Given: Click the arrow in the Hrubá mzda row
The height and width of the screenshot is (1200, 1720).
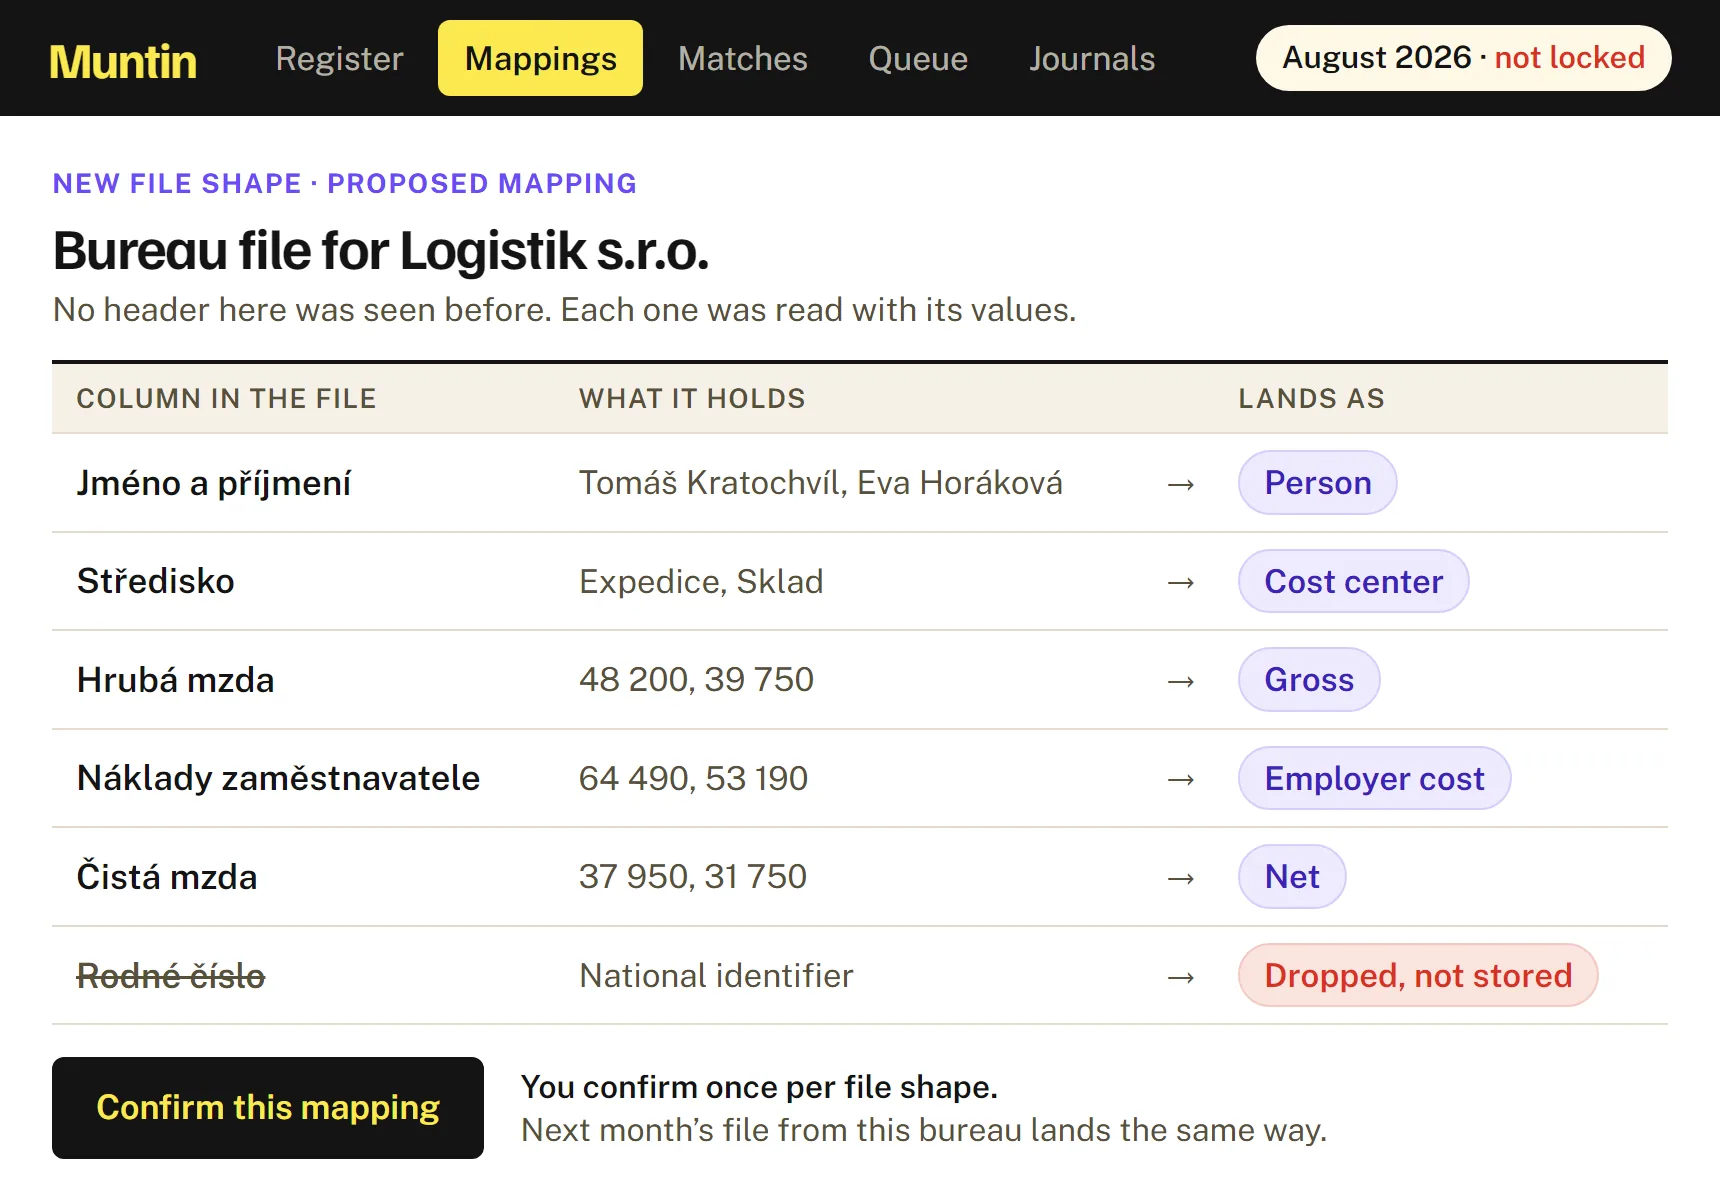Looking at the screenshot, I should (x=1181, y=681).
